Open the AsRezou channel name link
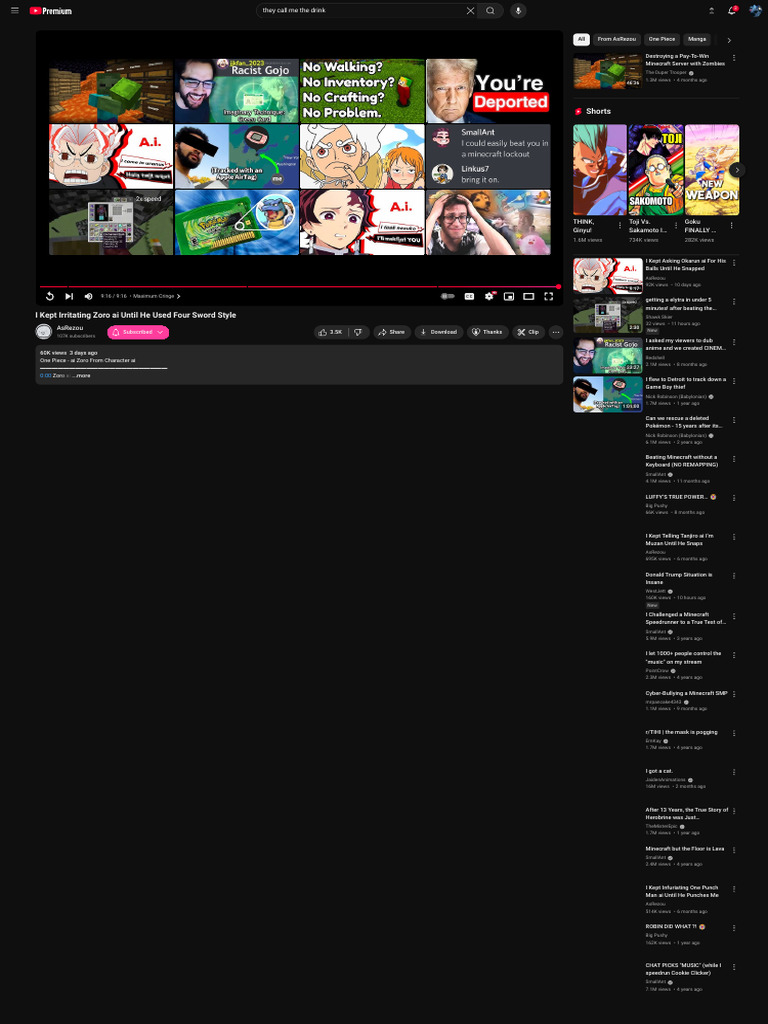Screen dimensions: 768x1024 70,328
